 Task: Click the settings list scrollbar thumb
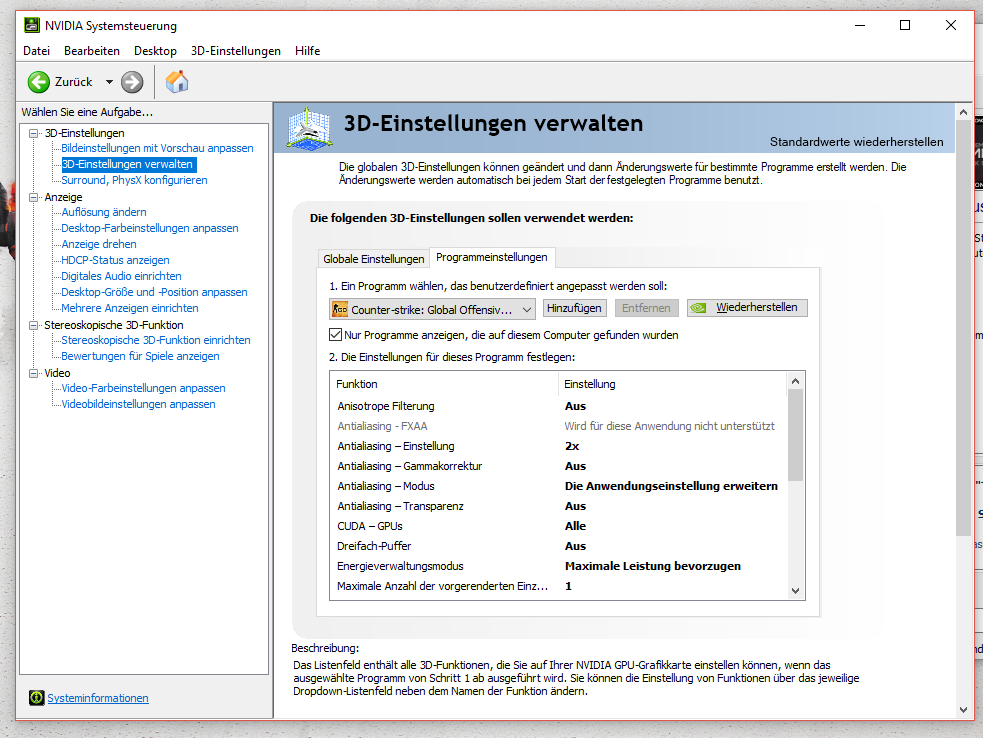tap(796, 435)
